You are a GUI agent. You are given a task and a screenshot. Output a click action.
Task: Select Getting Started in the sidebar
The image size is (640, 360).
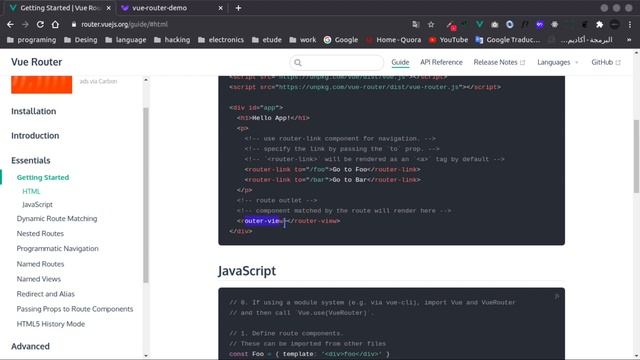[x=43, y=178]
